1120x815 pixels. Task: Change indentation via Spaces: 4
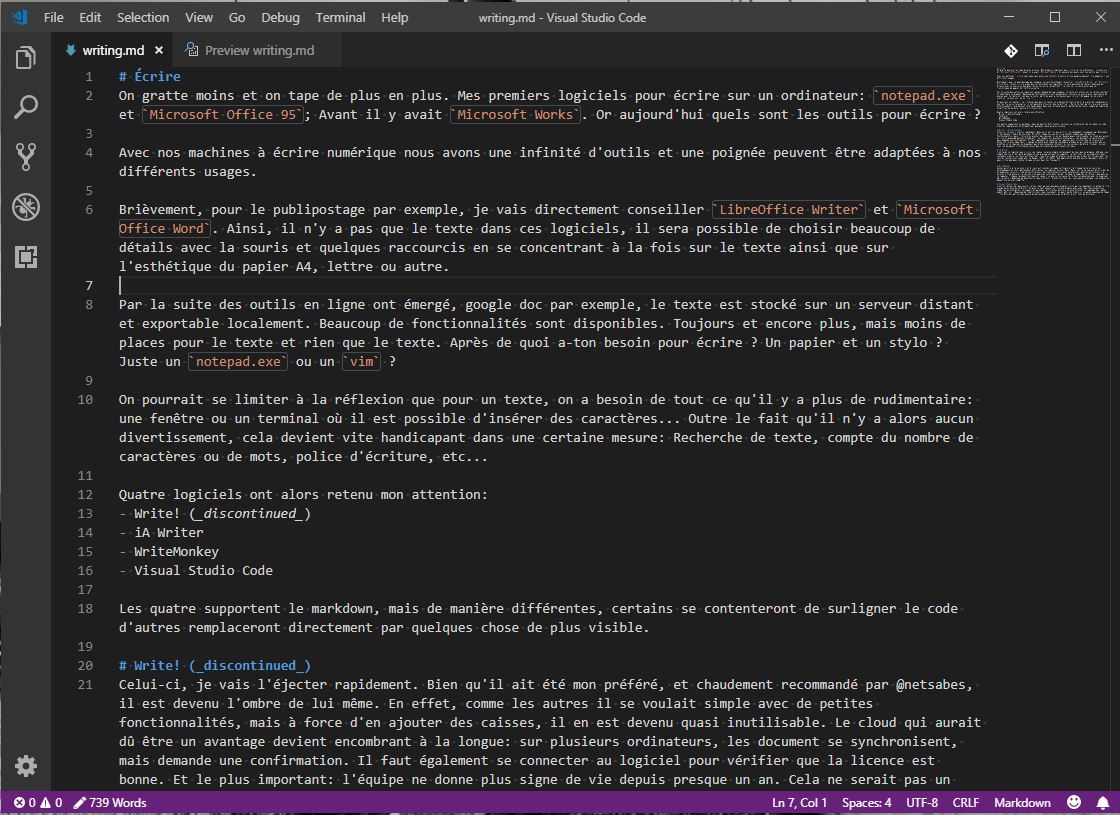pos(866,803)
